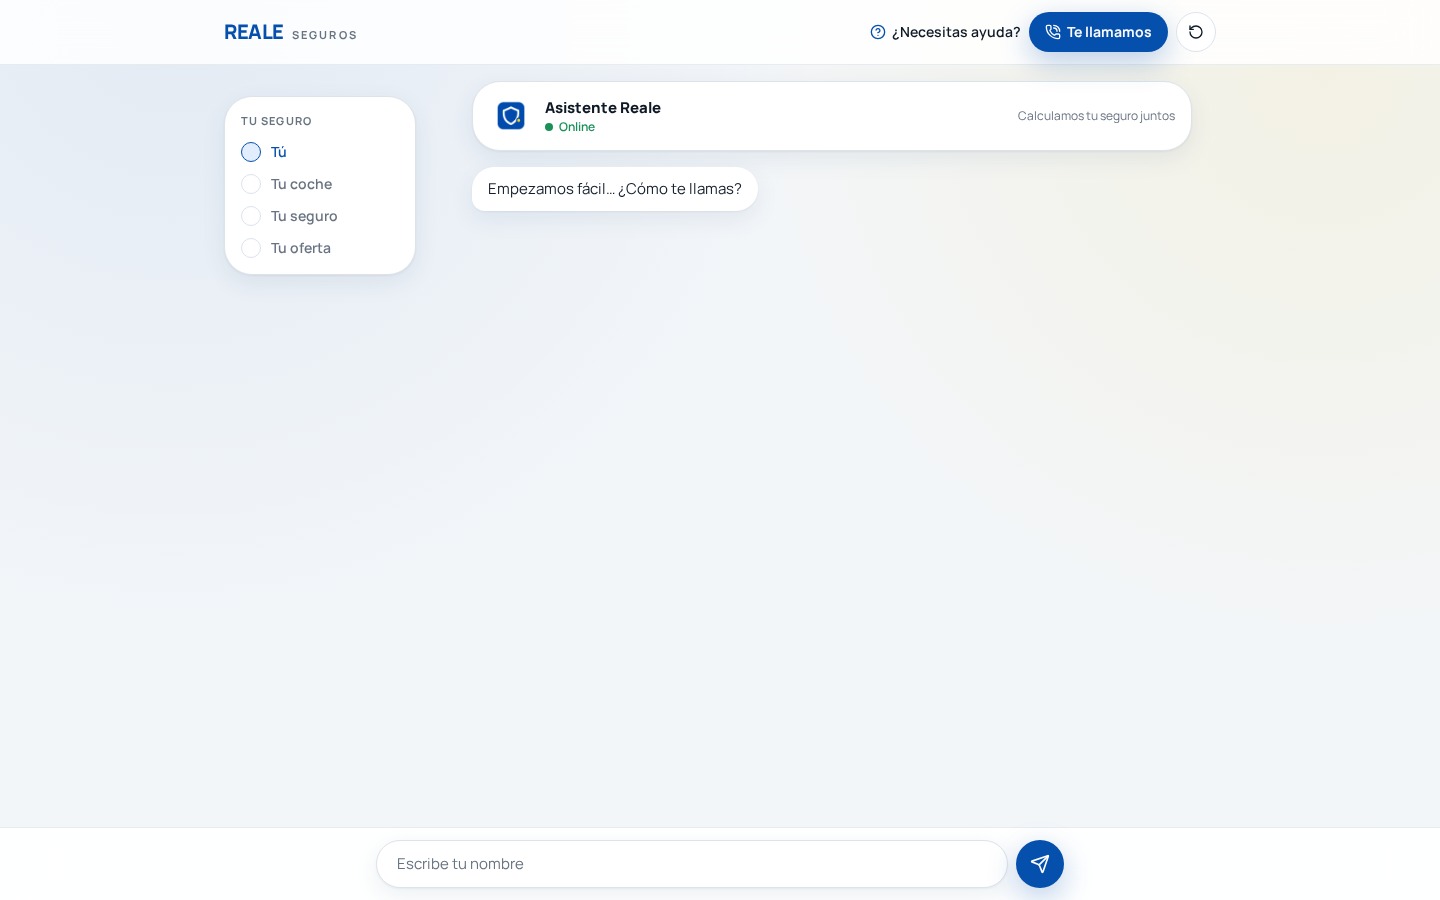
Task: Select the Tu oferta step circle
Action: (251, 248)
